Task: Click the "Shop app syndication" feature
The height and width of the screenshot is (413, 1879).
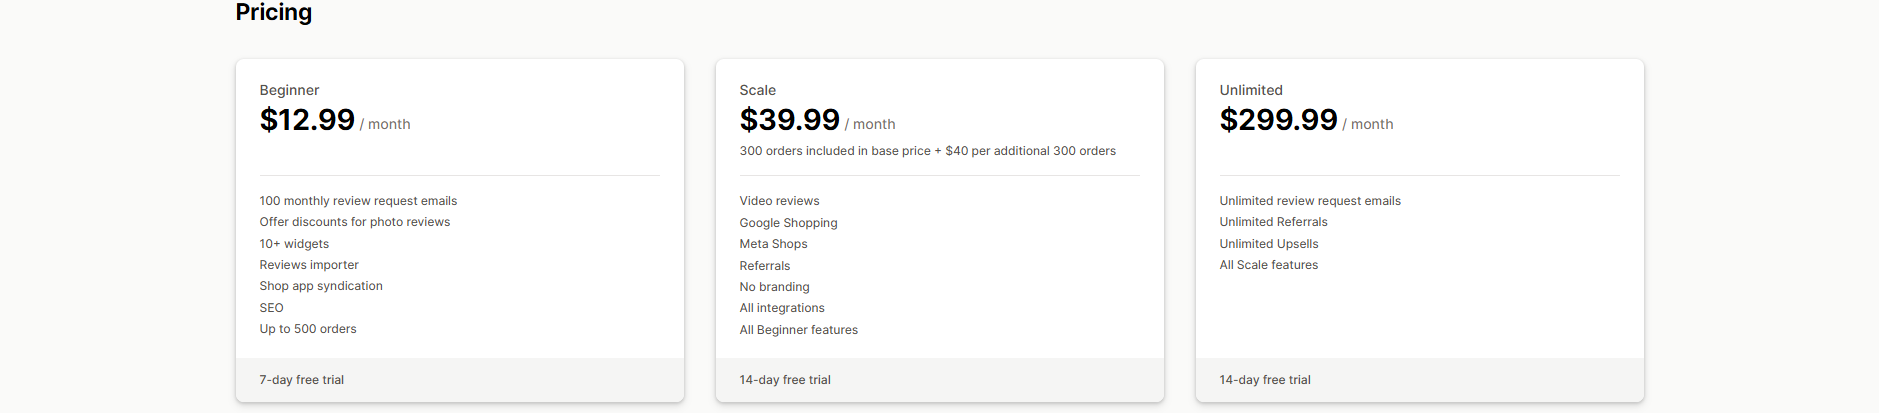Action: 321,286
